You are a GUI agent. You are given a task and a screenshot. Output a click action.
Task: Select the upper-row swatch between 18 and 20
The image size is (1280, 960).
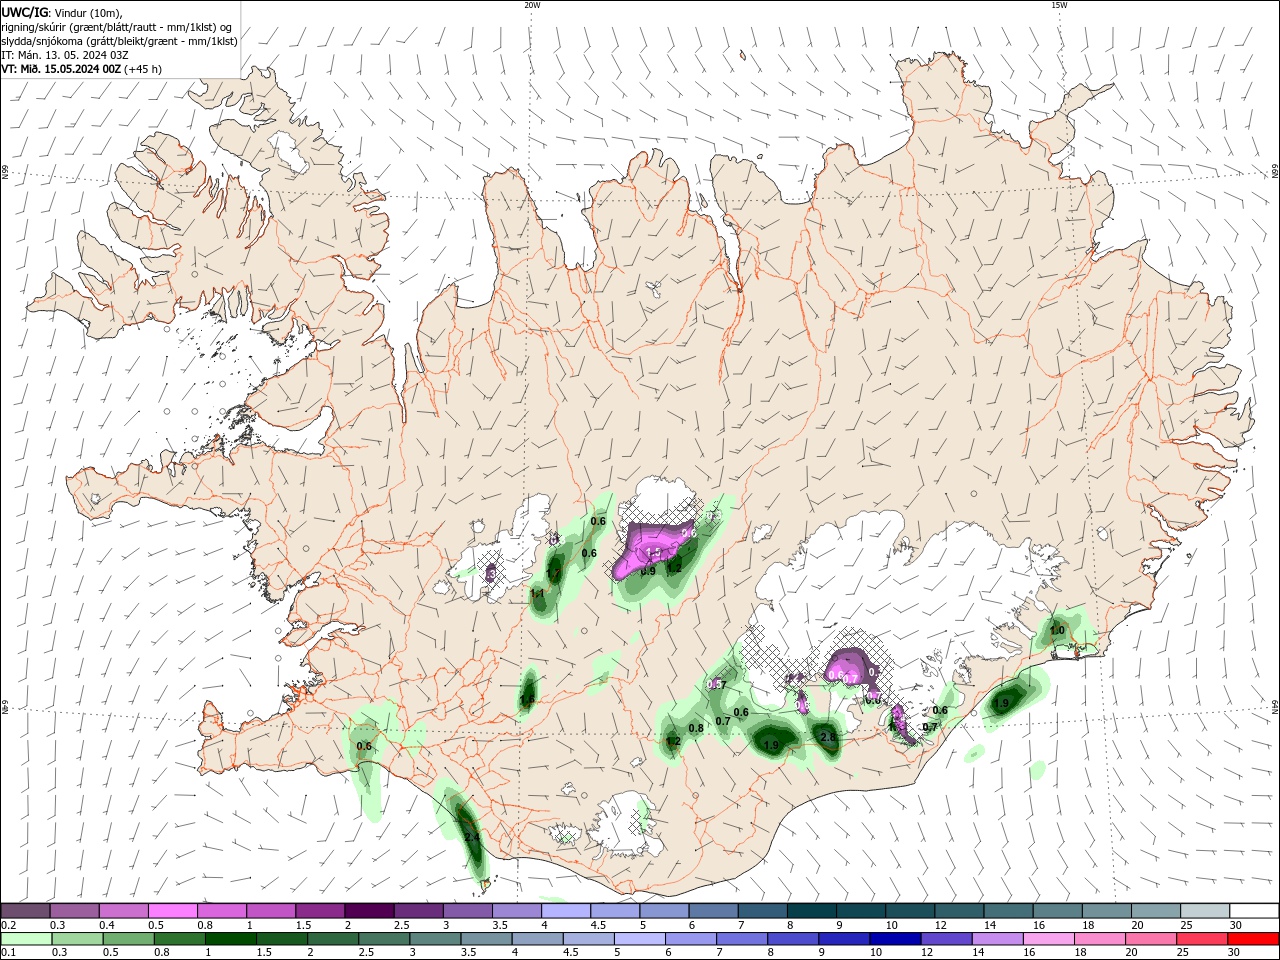pyautogui.click(x=1107, y=911)
